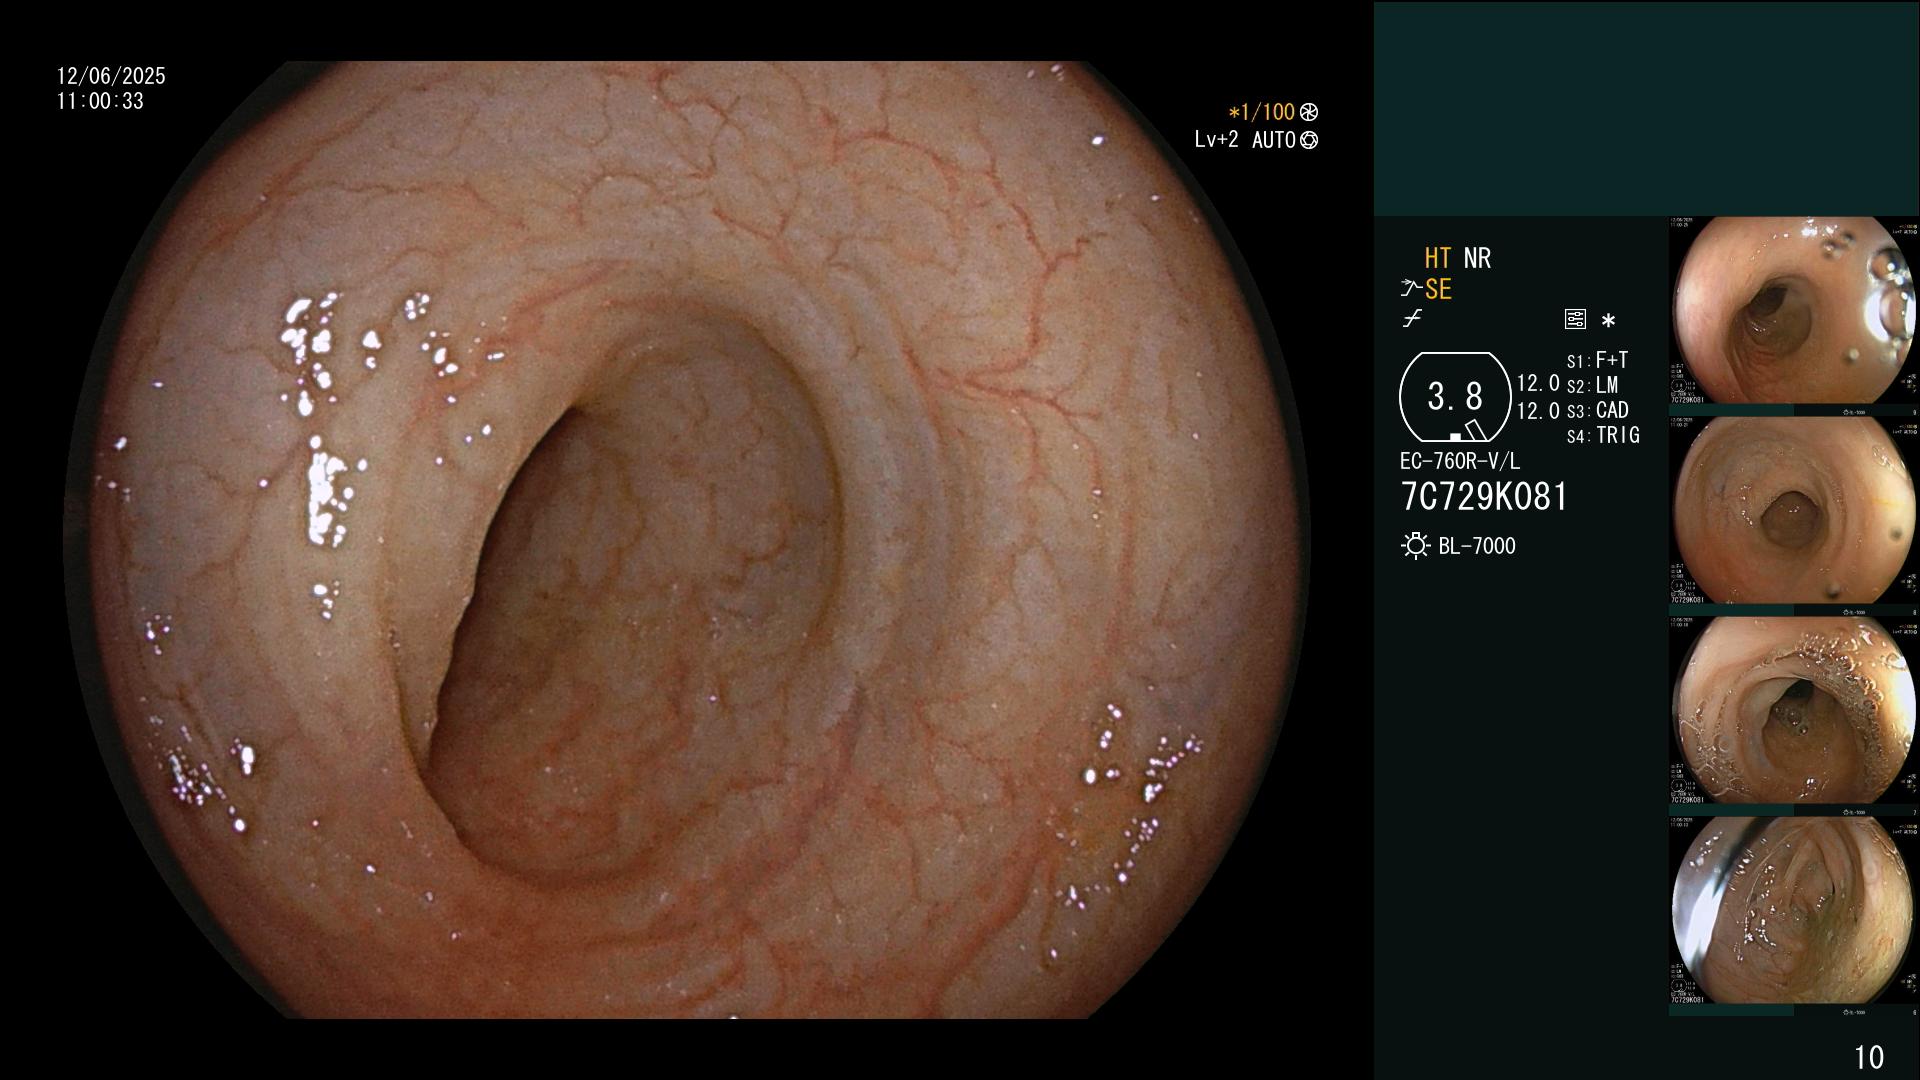Viewport: 1920px width, 1080px height.
Task: Click the S3: CAD switch label
Action: (1597, 410)
